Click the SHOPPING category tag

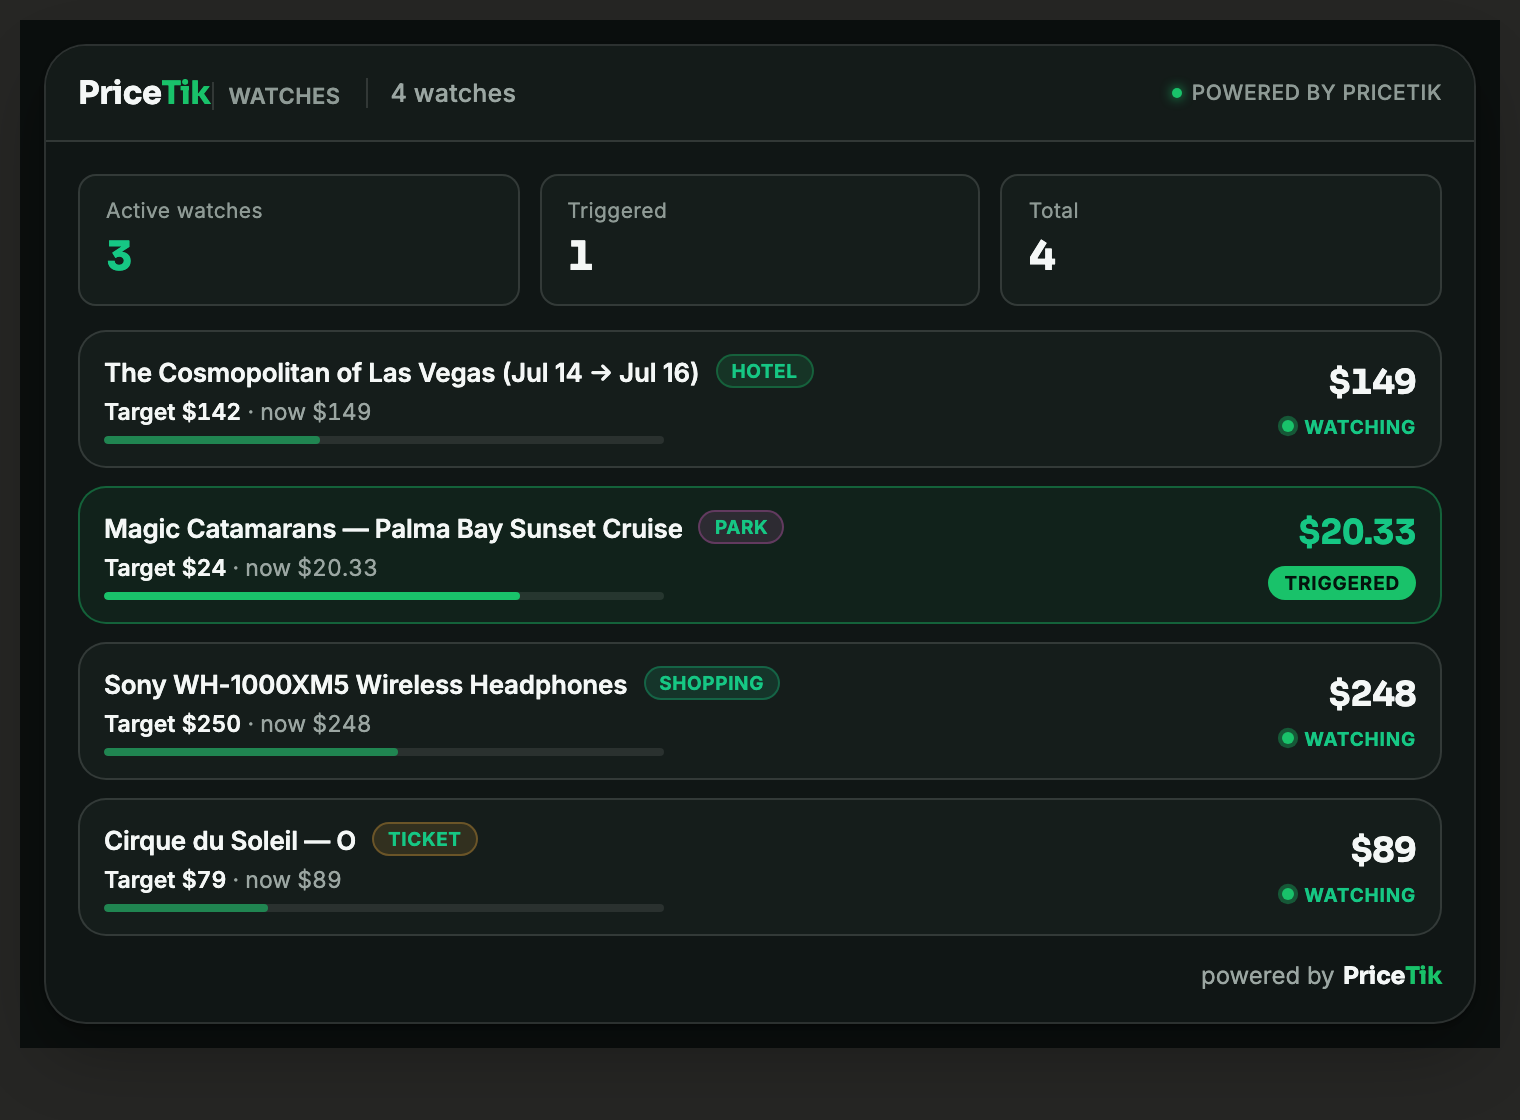tap(711, 683)
